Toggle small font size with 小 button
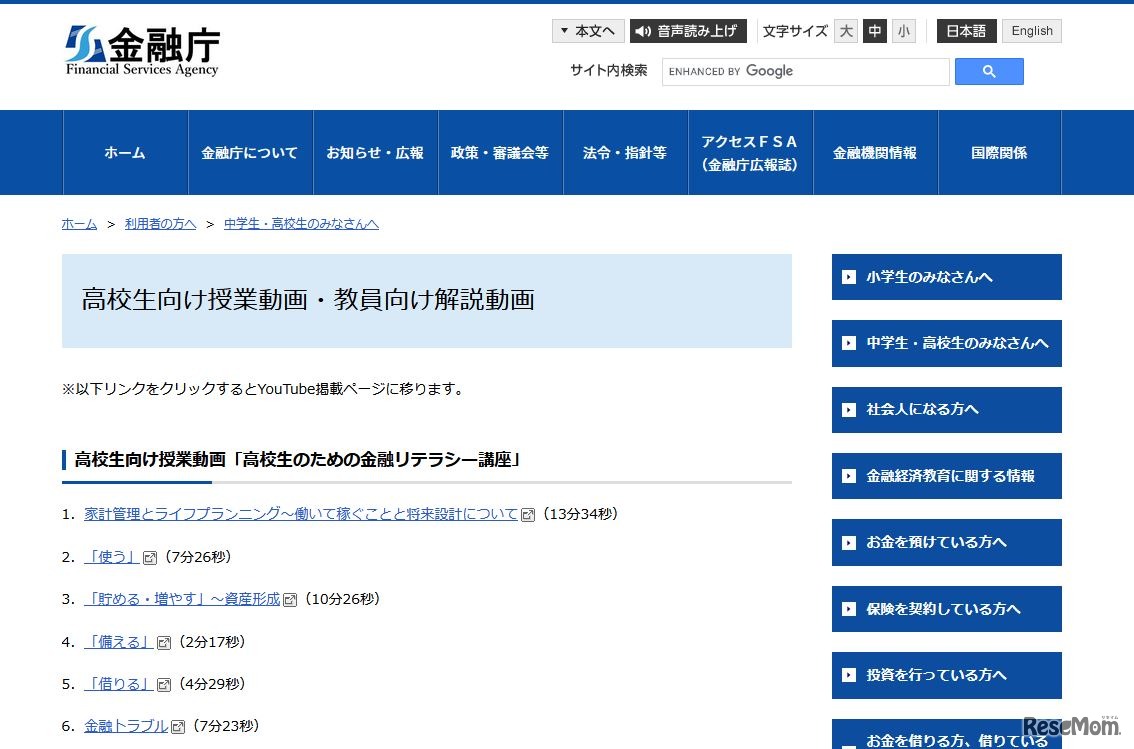Viewport: 1134px width, 749px height. coord(903,31)
